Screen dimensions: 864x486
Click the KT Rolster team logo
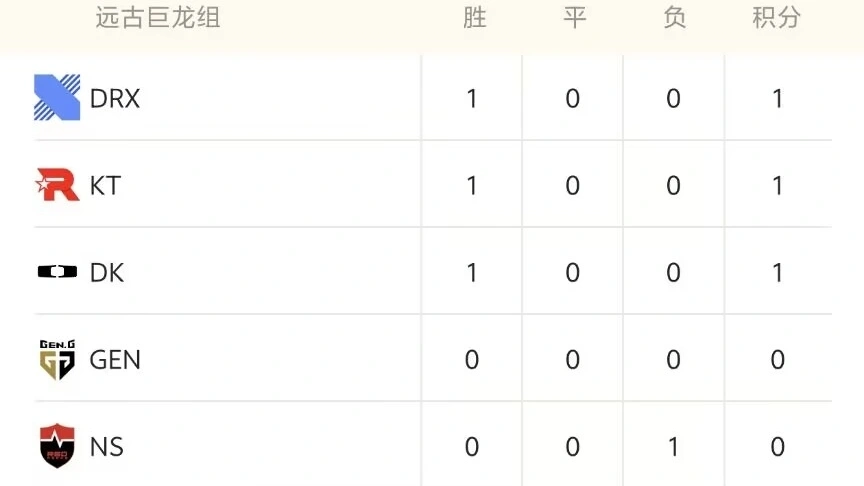57,185
